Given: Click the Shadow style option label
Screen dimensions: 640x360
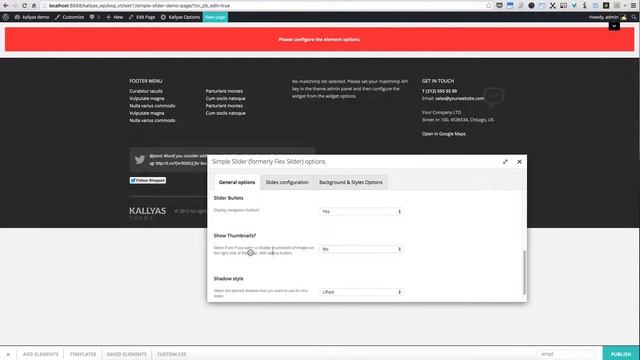Looking at the screenshot, I should (228, 278).
